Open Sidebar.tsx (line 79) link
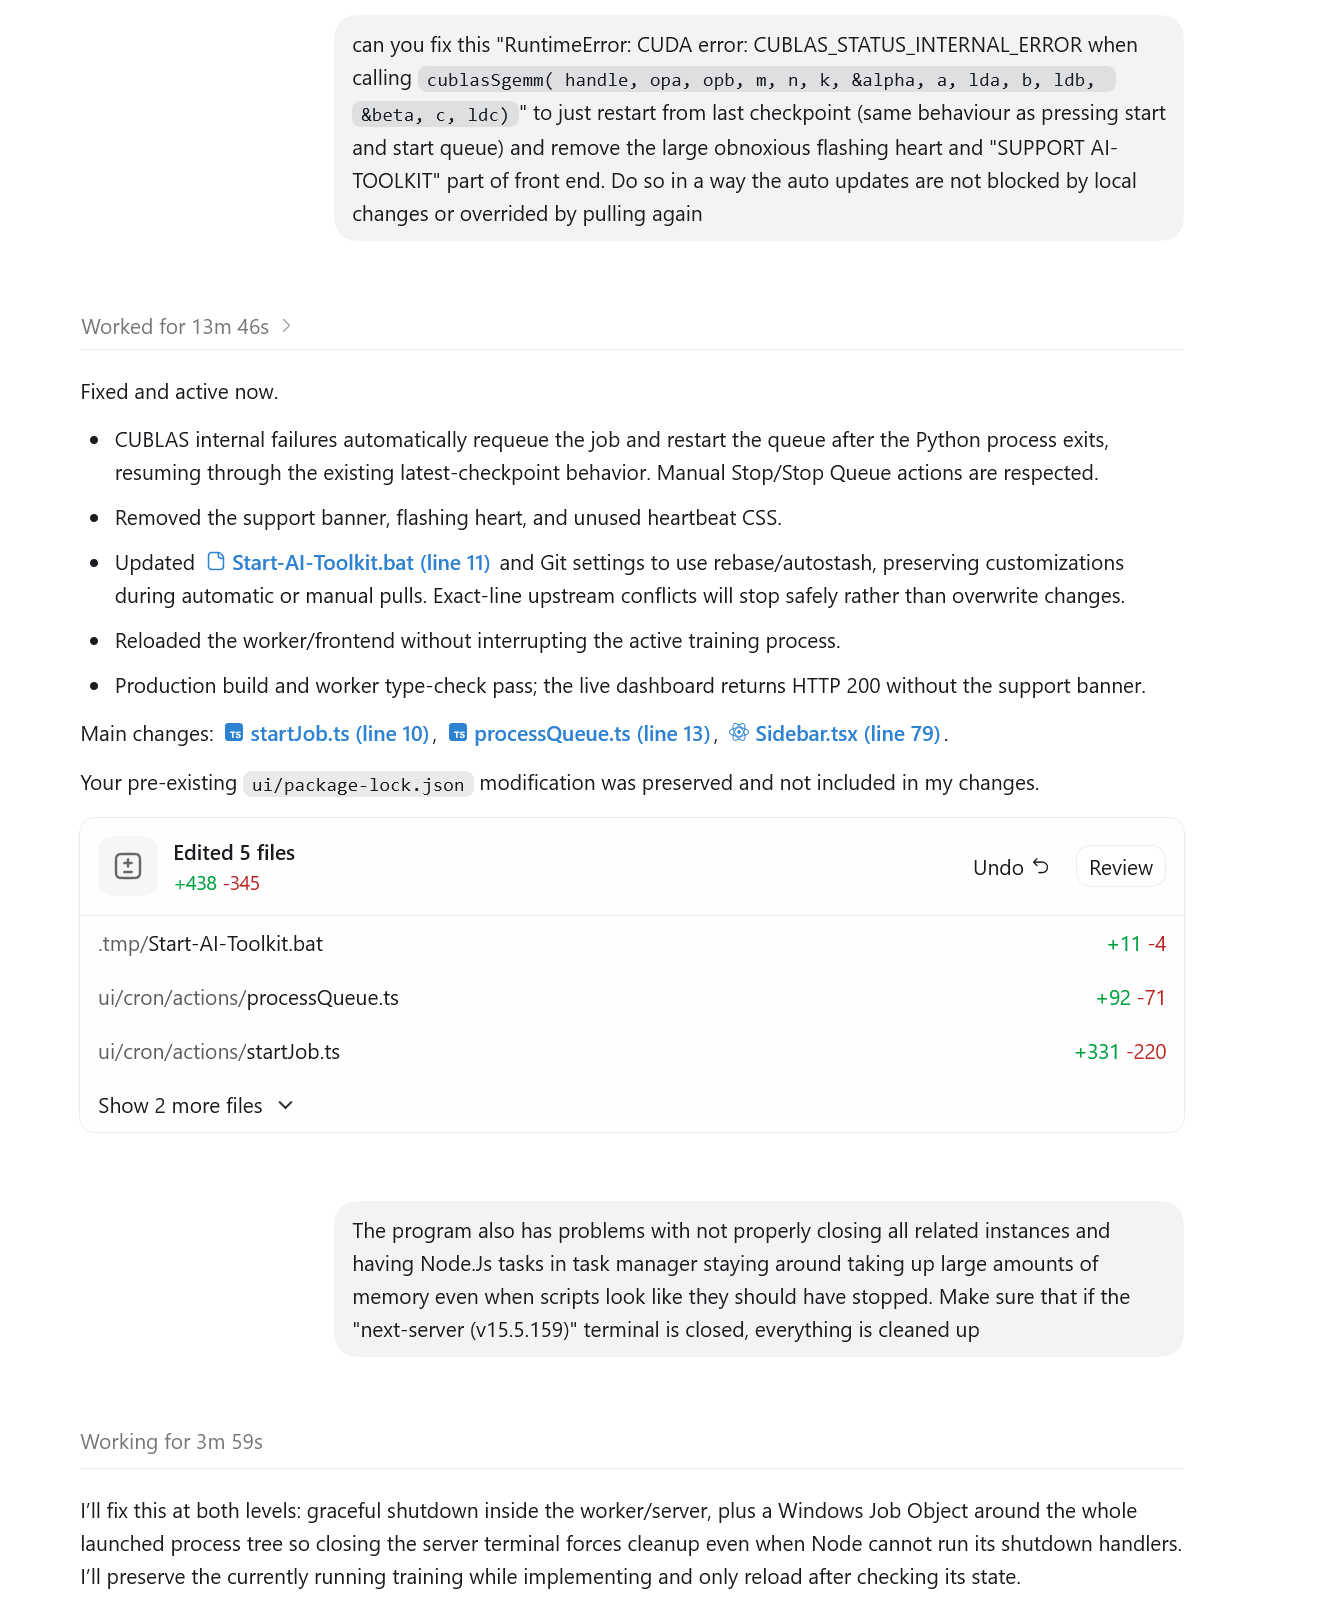1323x1609 pixels. [x=848, y=734]
